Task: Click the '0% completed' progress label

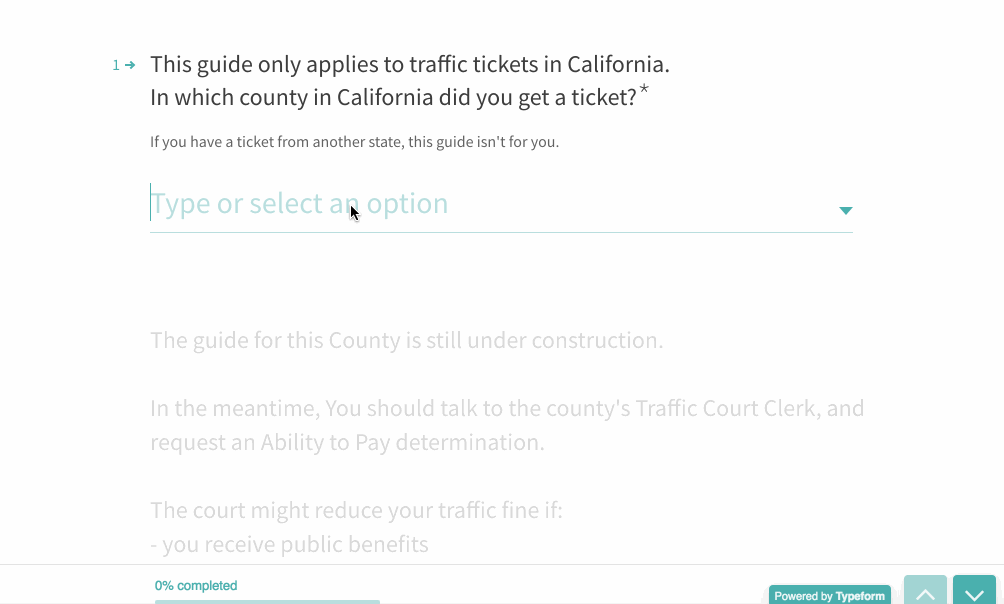Action: [x=196, y=586]
